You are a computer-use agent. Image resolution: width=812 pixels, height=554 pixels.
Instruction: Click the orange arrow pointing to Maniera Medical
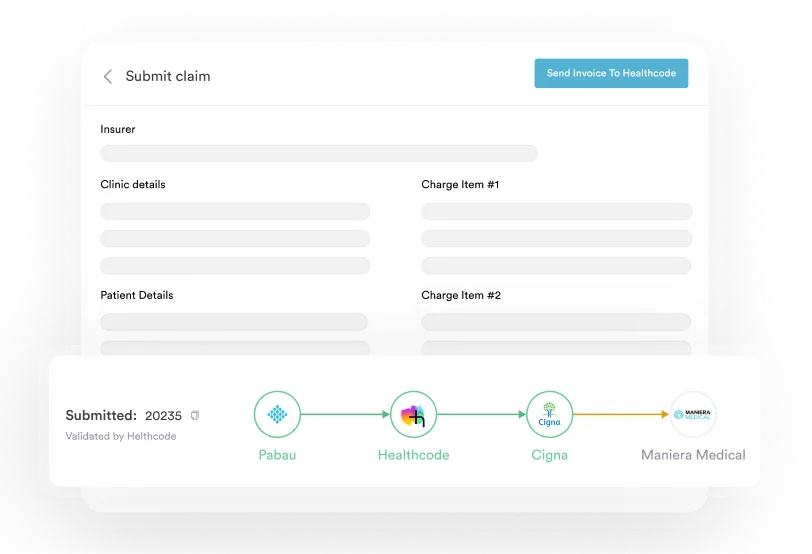[x=621, y=414]
